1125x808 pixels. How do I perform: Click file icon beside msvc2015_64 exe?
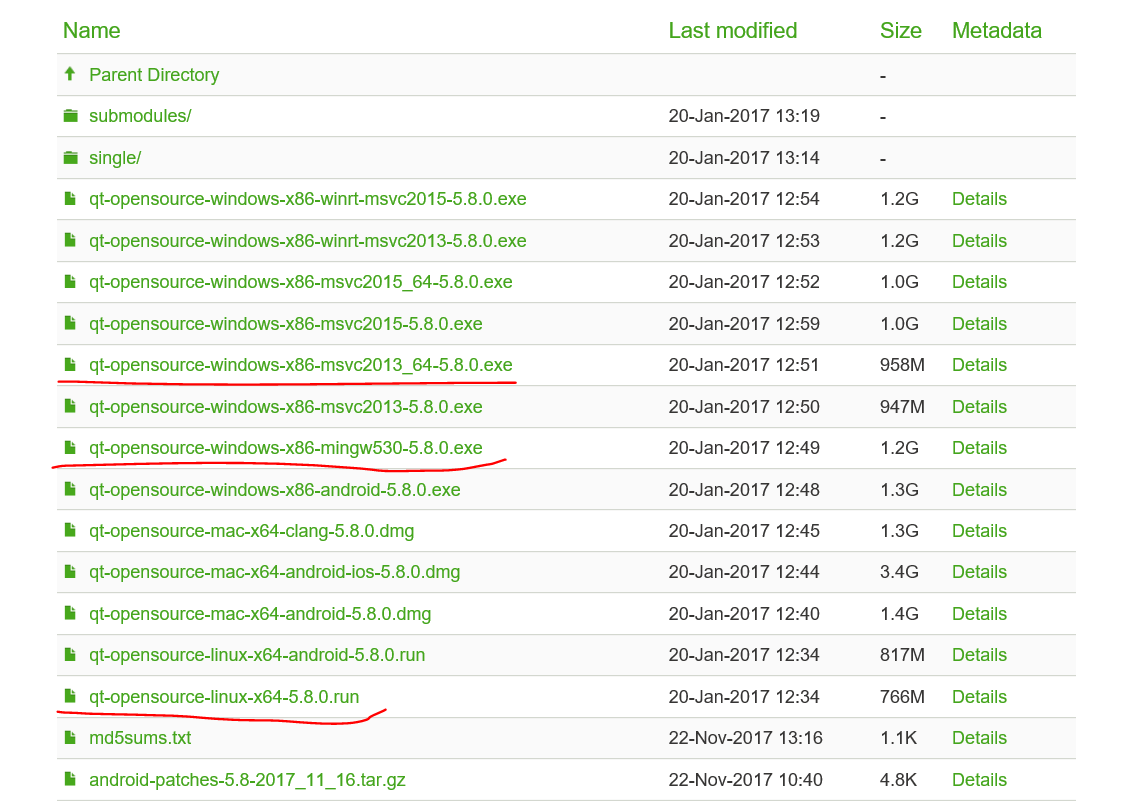pyautogui.click(x=70, y=281)
